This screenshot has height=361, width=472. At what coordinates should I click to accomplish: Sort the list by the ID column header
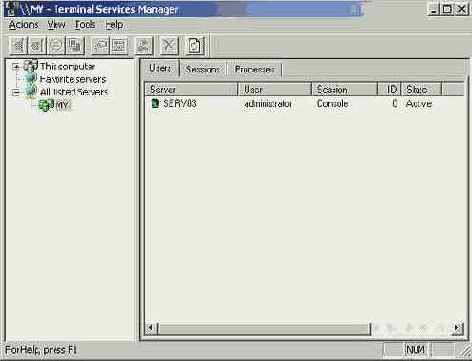pyautogui.click(x=389, y=89)
